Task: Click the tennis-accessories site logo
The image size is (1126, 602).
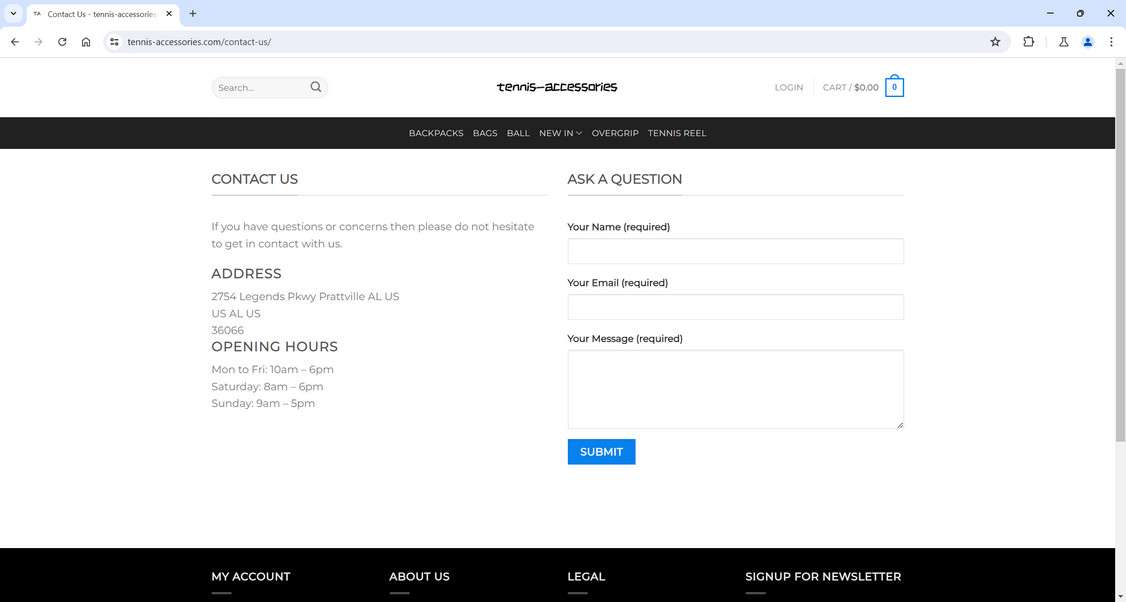Action: click(x=556, y=87)
